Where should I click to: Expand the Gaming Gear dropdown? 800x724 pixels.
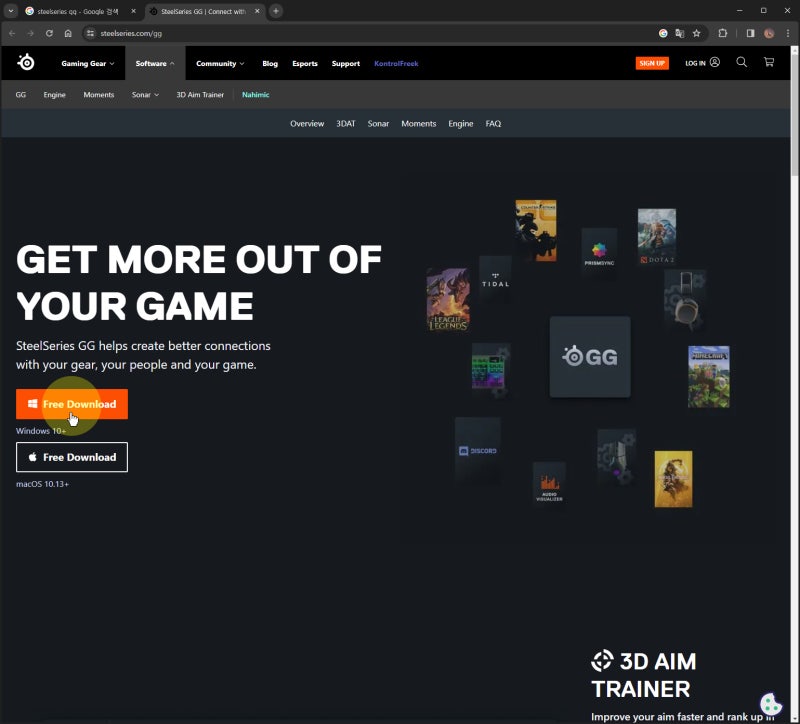pos(84,62)
